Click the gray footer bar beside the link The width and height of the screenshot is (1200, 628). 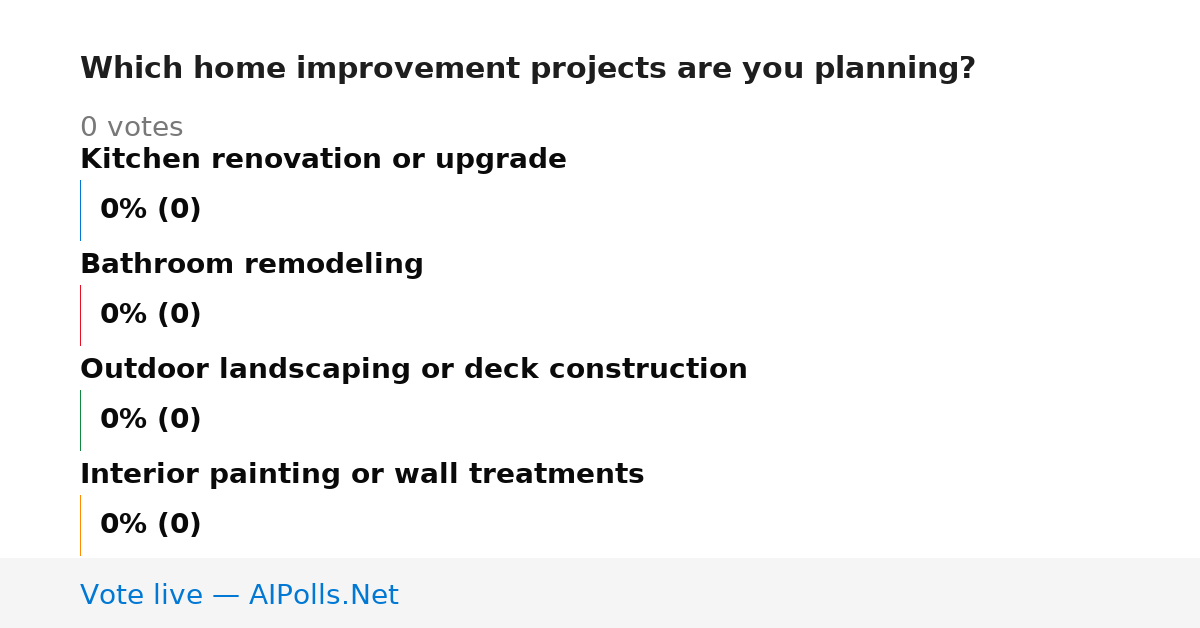pyautogui.click(x=800, y=593)
